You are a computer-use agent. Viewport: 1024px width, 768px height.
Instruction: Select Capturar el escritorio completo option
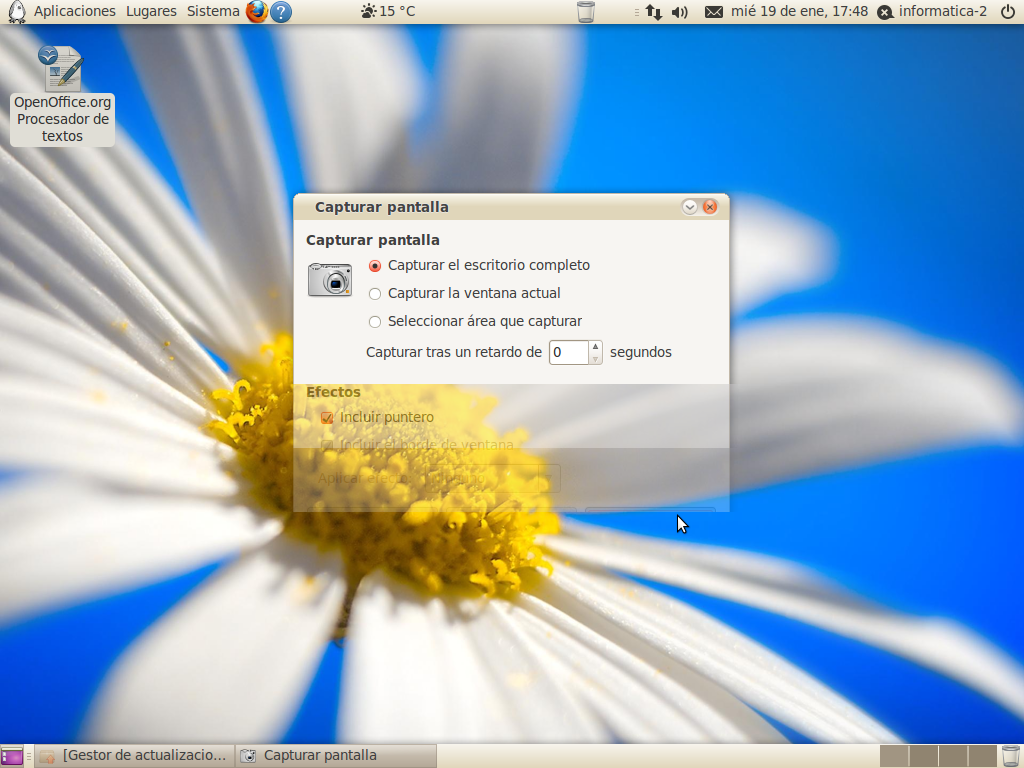(x=375, y=266)
